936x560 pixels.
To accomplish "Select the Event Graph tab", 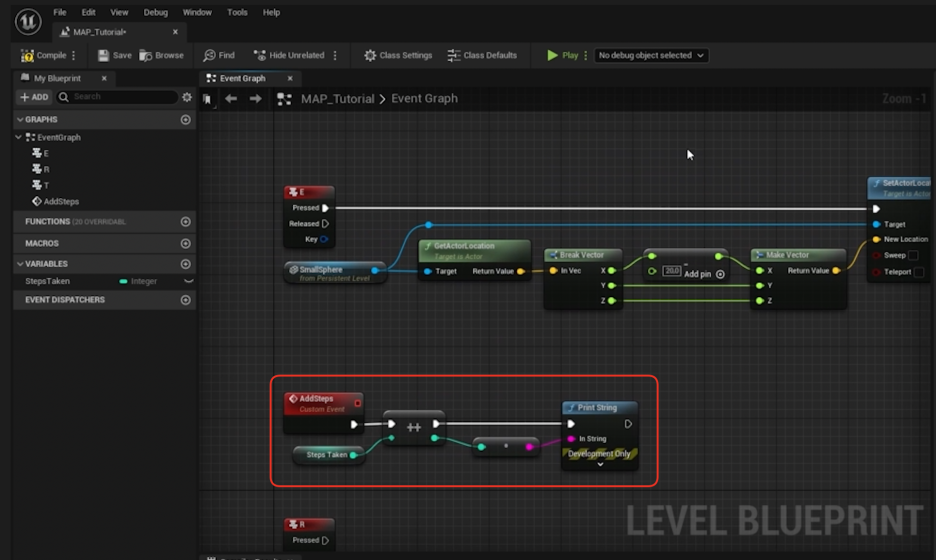I will pos(242,78).
